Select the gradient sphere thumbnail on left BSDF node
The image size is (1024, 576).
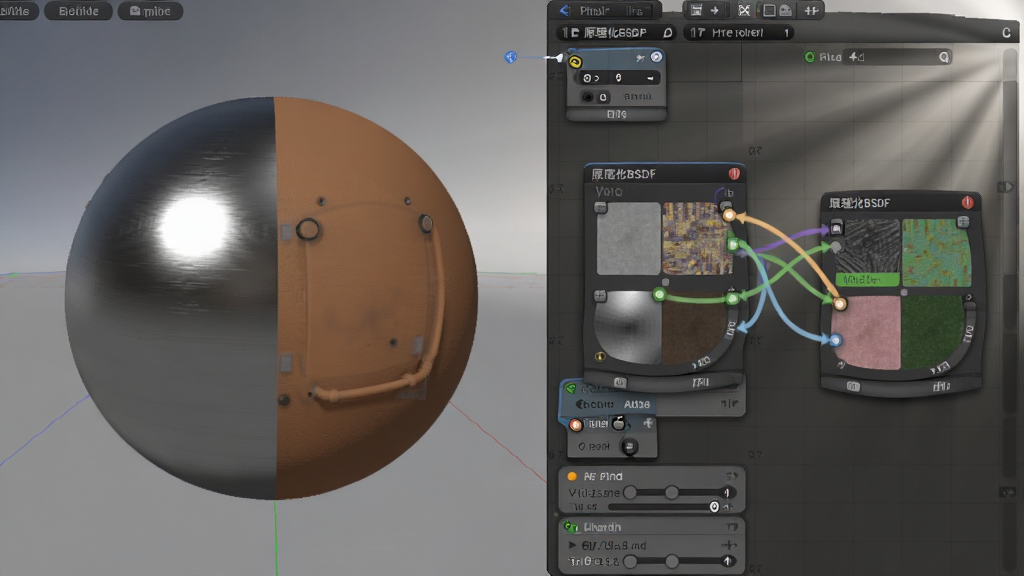(x=627, y=327)
